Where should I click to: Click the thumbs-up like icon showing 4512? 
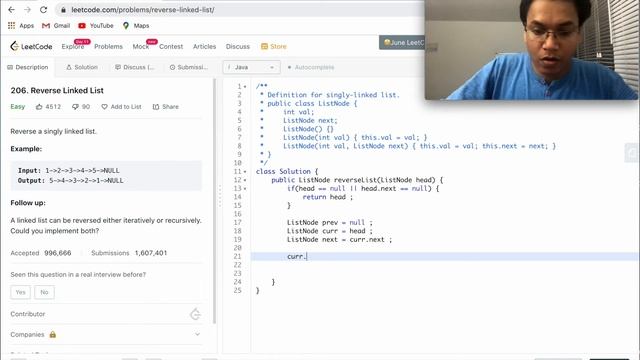tap(39, 107)
